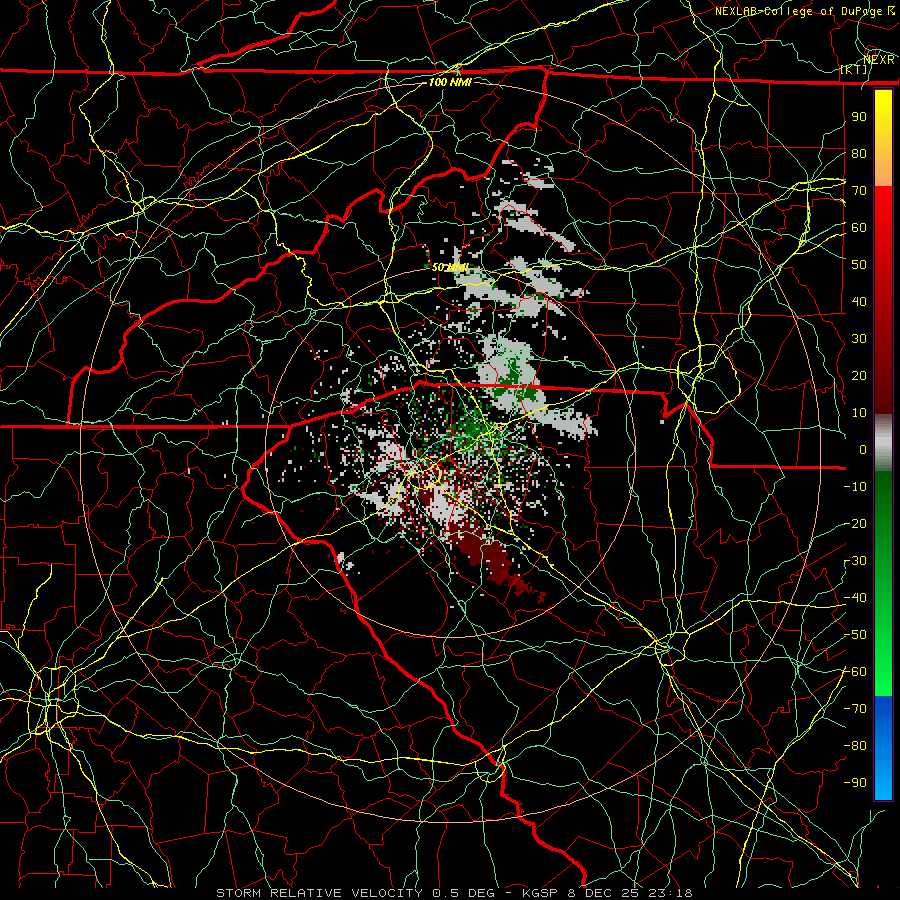Pick the -10 label on velocity scale
900x900 pixels.
coord(855,487)
